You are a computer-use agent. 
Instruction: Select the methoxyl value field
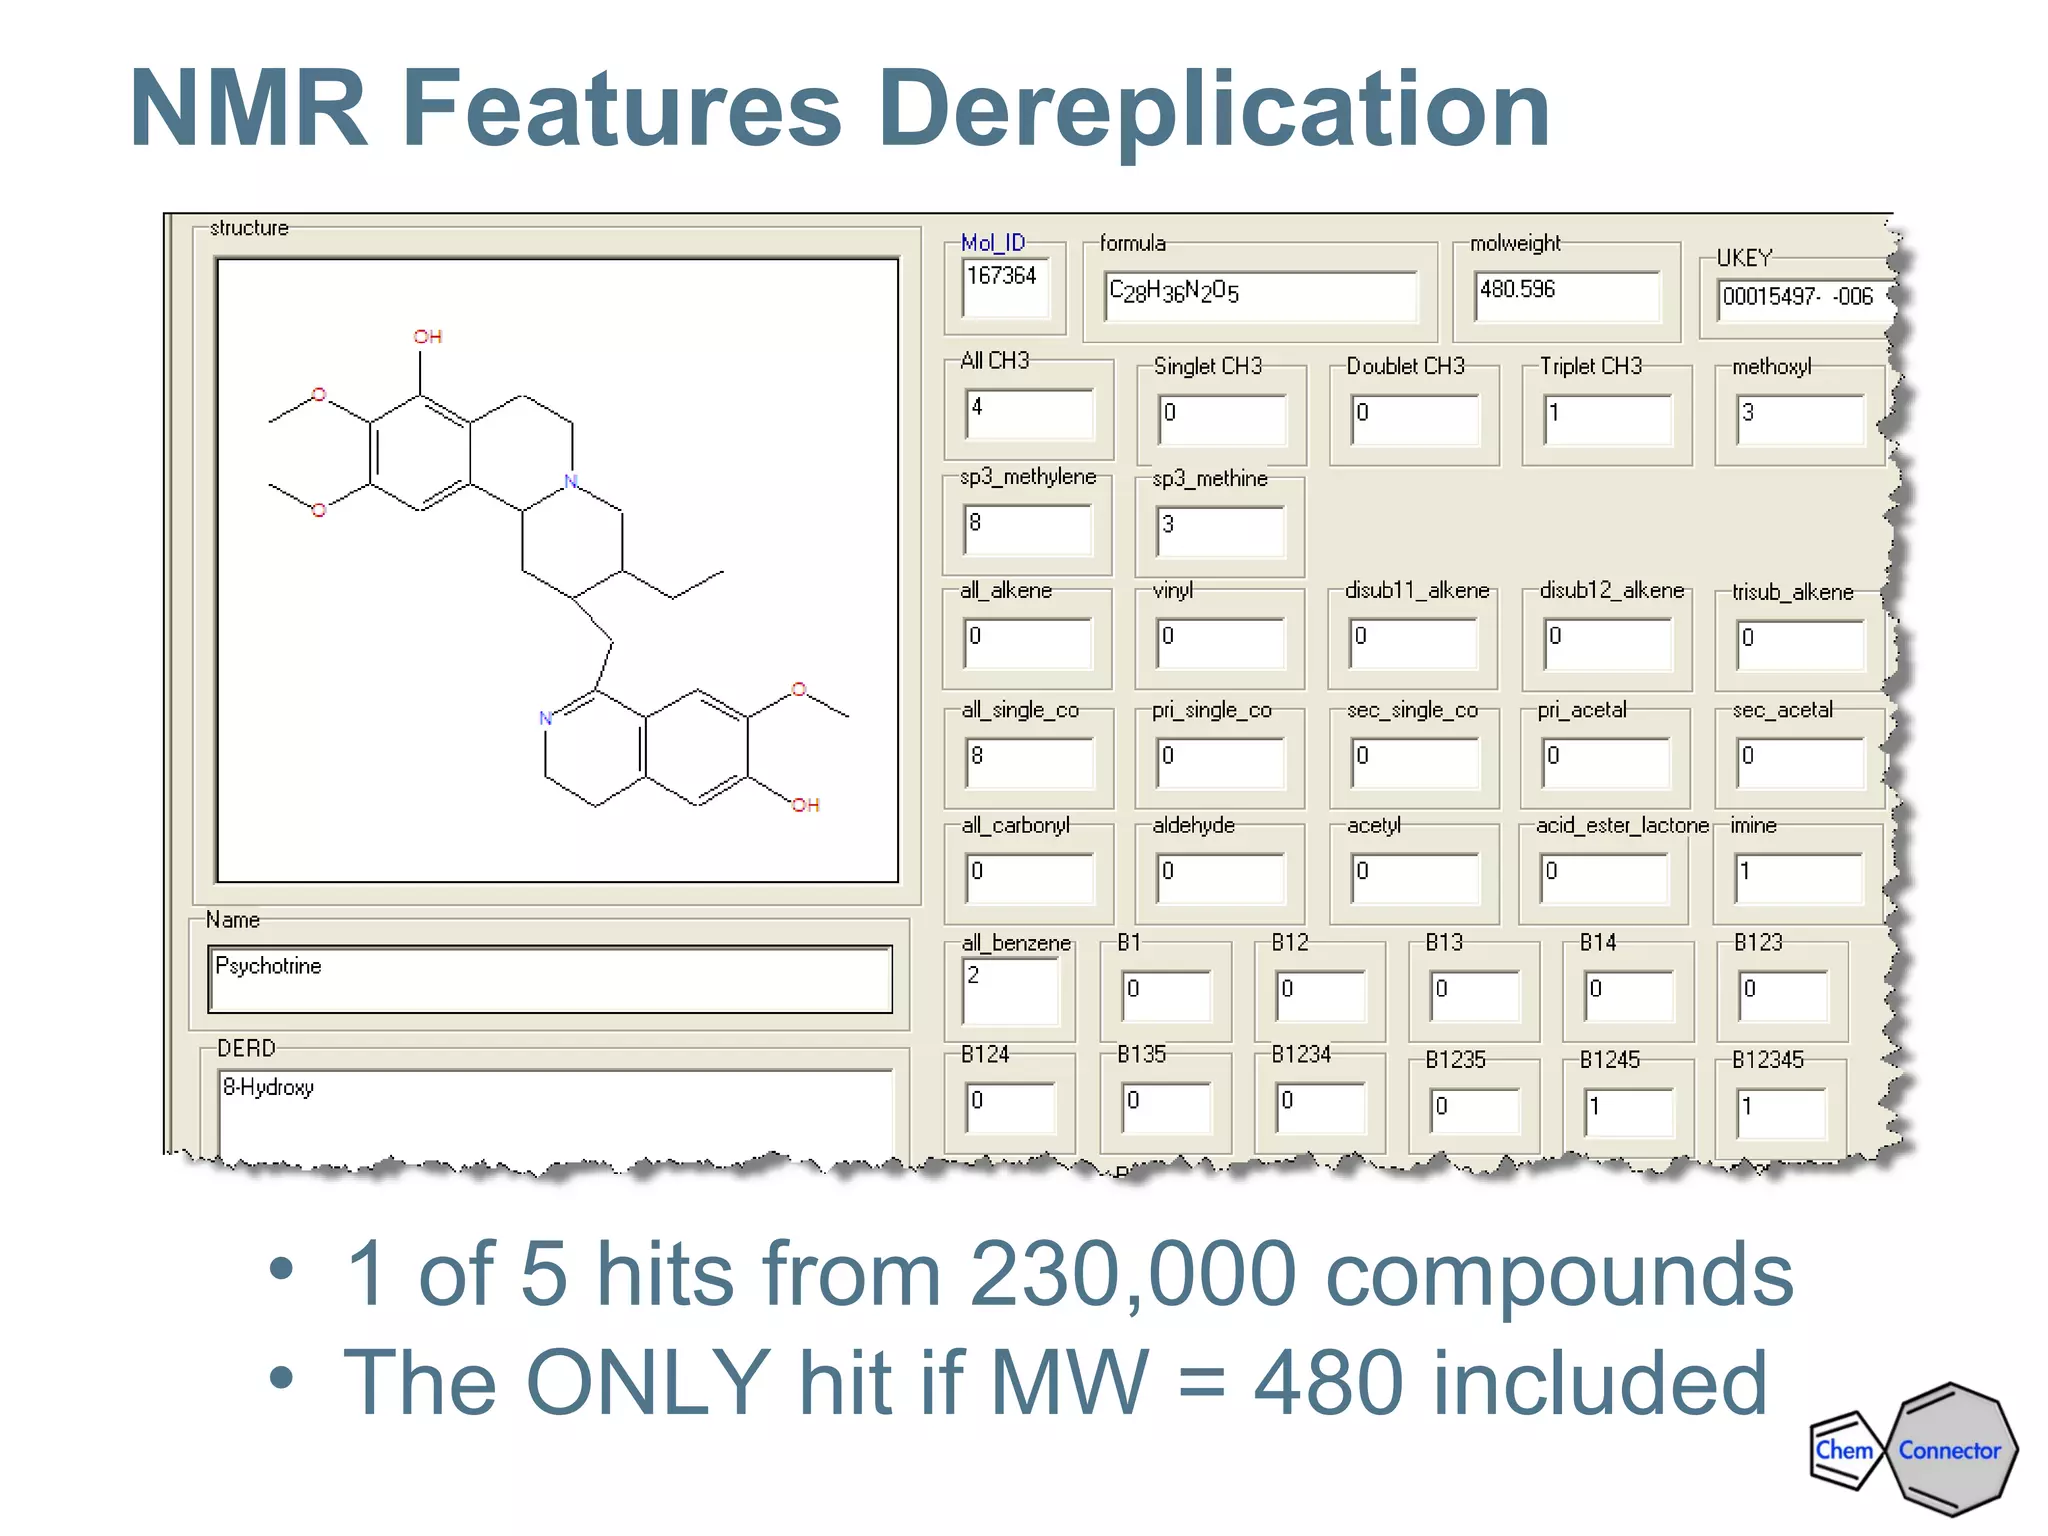(x=1800, y=418)
